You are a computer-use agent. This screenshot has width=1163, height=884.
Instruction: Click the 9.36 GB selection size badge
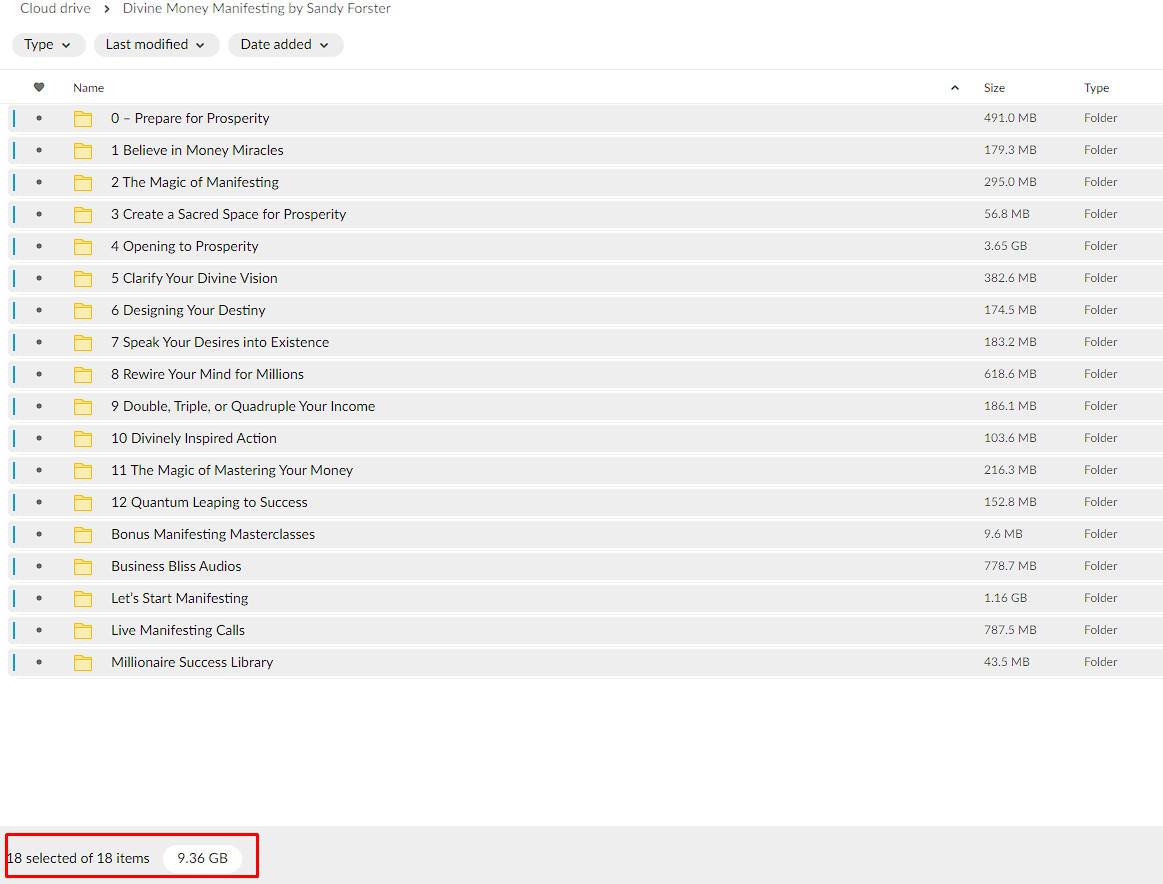tap(202, 858)
